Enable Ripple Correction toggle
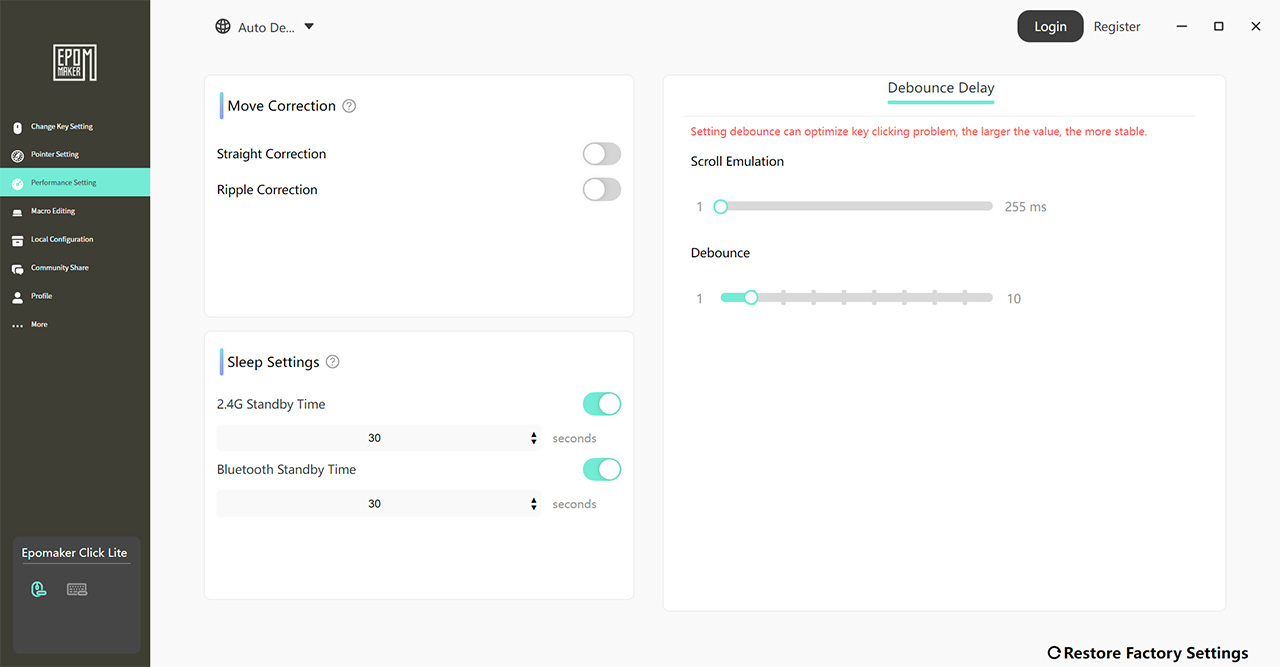Viewport: 1280px width, 667px height. coord(602,189)
